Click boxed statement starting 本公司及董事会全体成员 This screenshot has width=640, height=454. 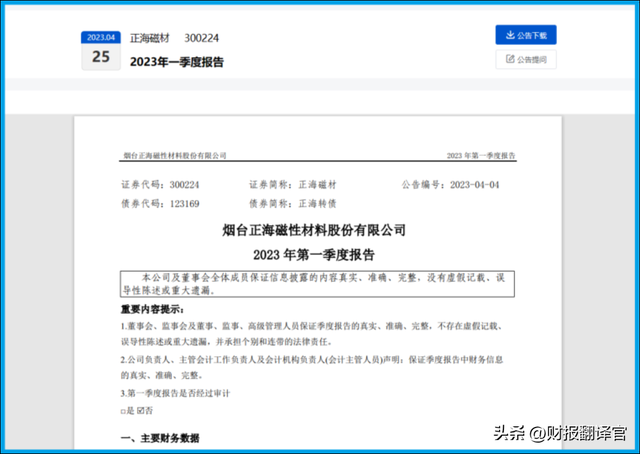[x=317, y=284]
